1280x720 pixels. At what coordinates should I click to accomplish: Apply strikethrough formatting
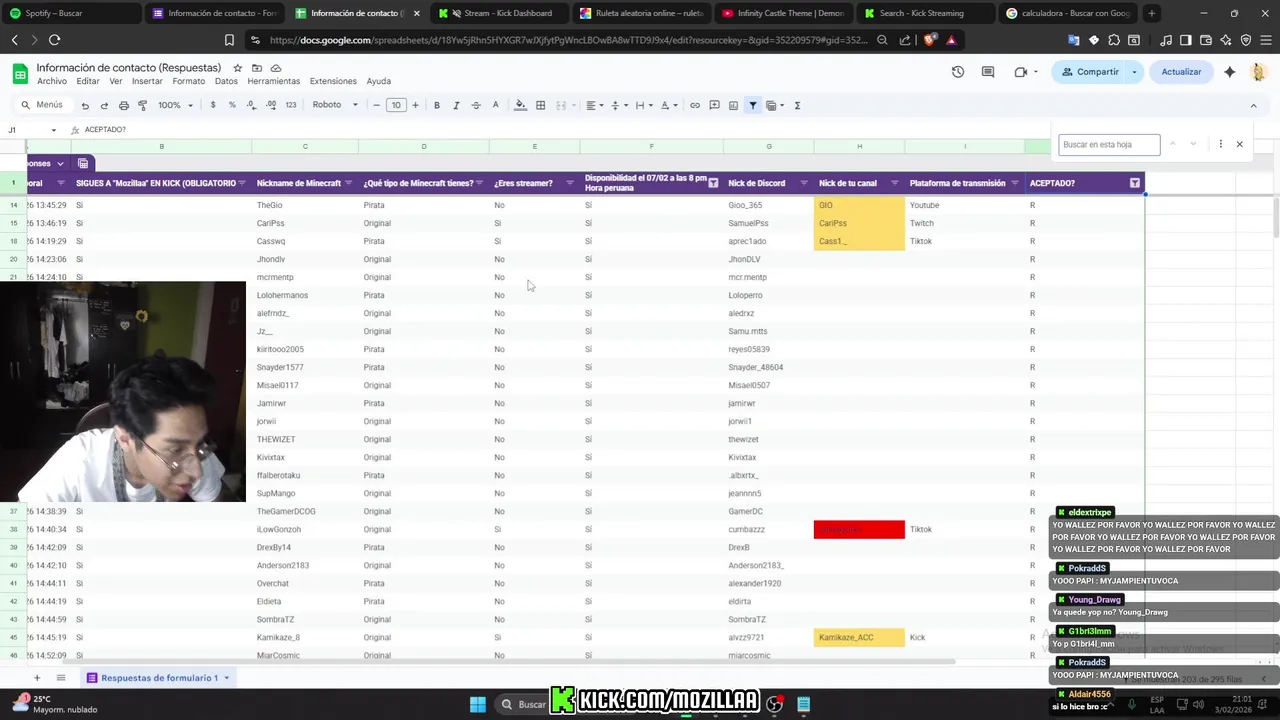tap(476, 105)
